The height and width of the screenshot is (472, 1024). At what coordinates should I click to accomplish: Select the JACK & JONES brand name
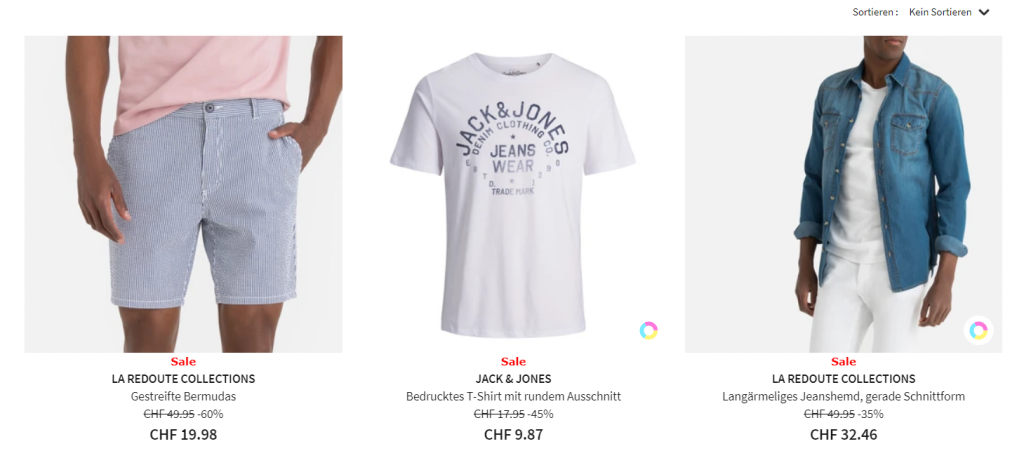pos(513,379)
